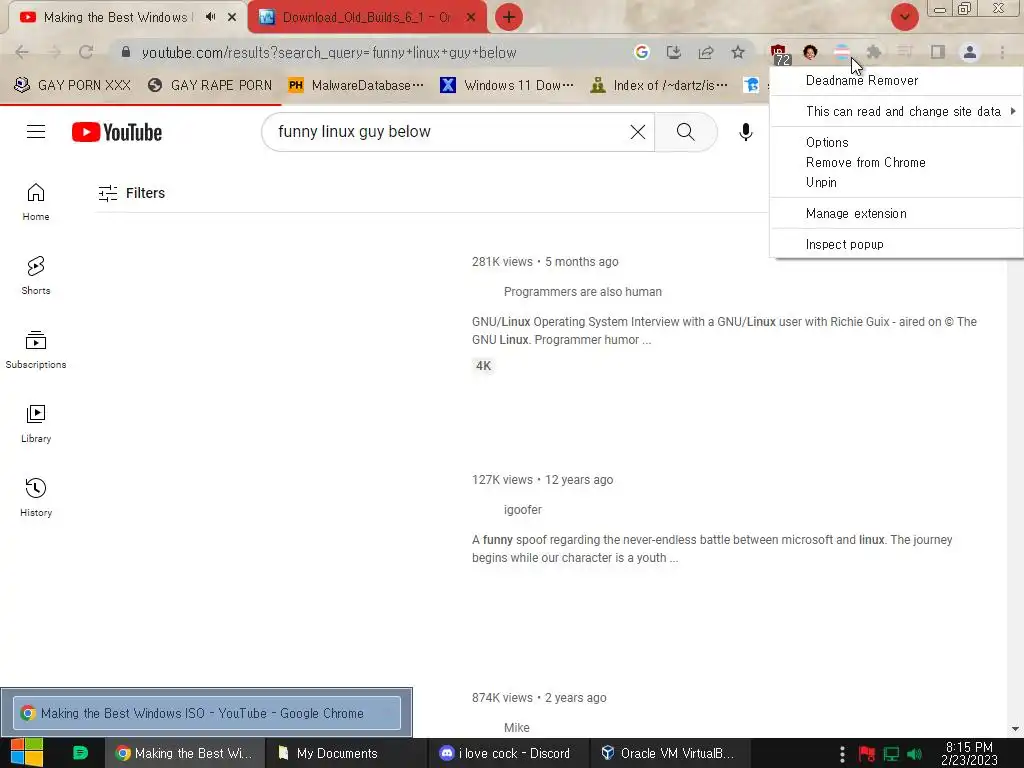Open channel Programmers are also human

click(x=583, y=292)
